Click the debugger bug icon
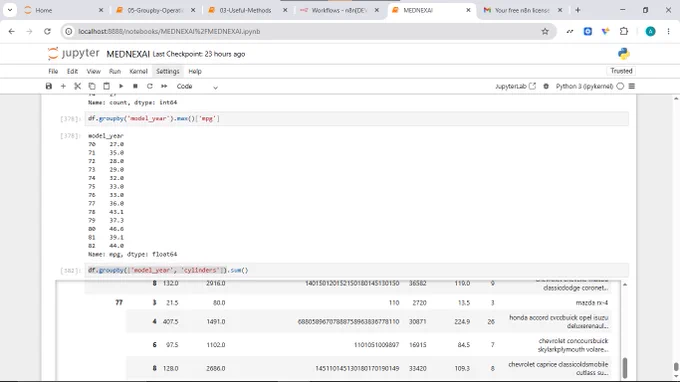Screen dimensions: 680x382 click(x=546, y=86)
